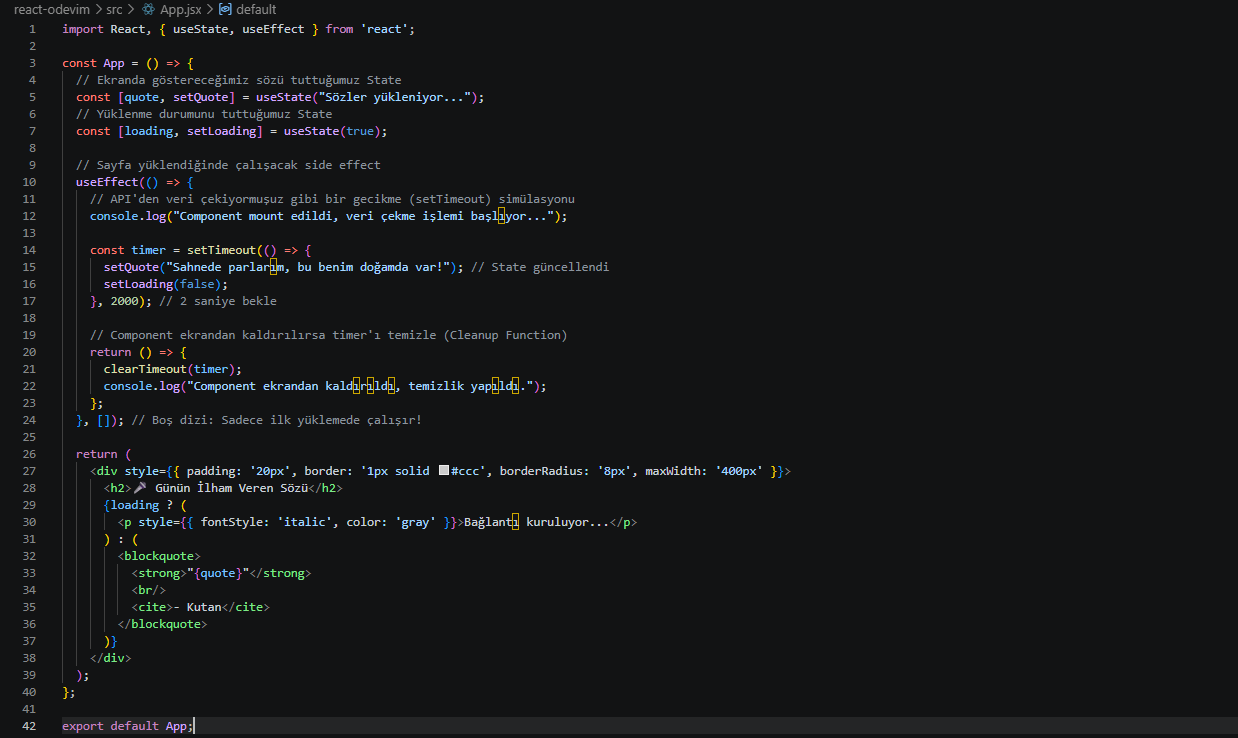Screen dimensions: 1238x738
Task: Click the closing </blockquote> tag
Action: point(162,624)
